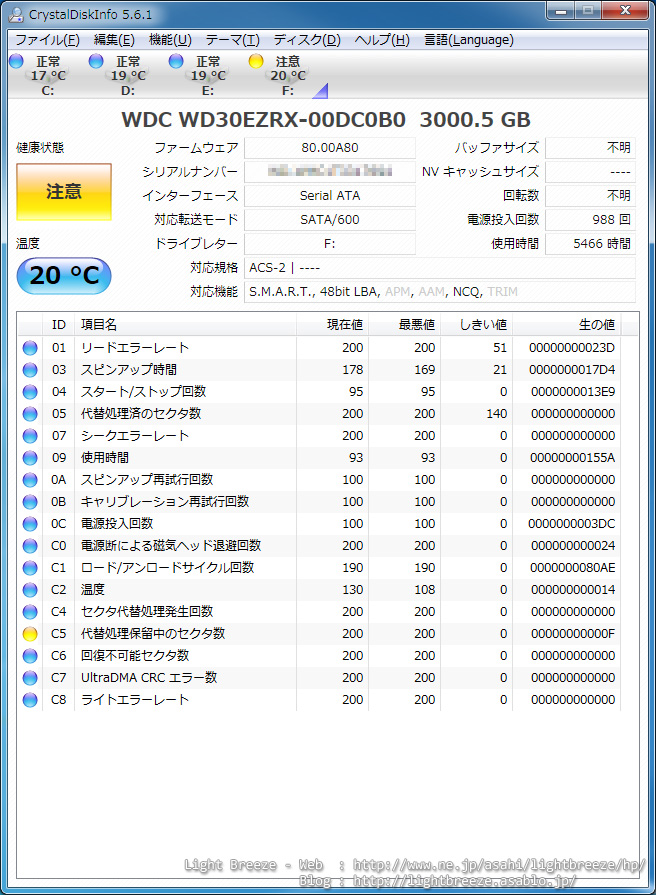
Task: Click the NV キャッシュサイズ value field
Action: coord(590,172)
